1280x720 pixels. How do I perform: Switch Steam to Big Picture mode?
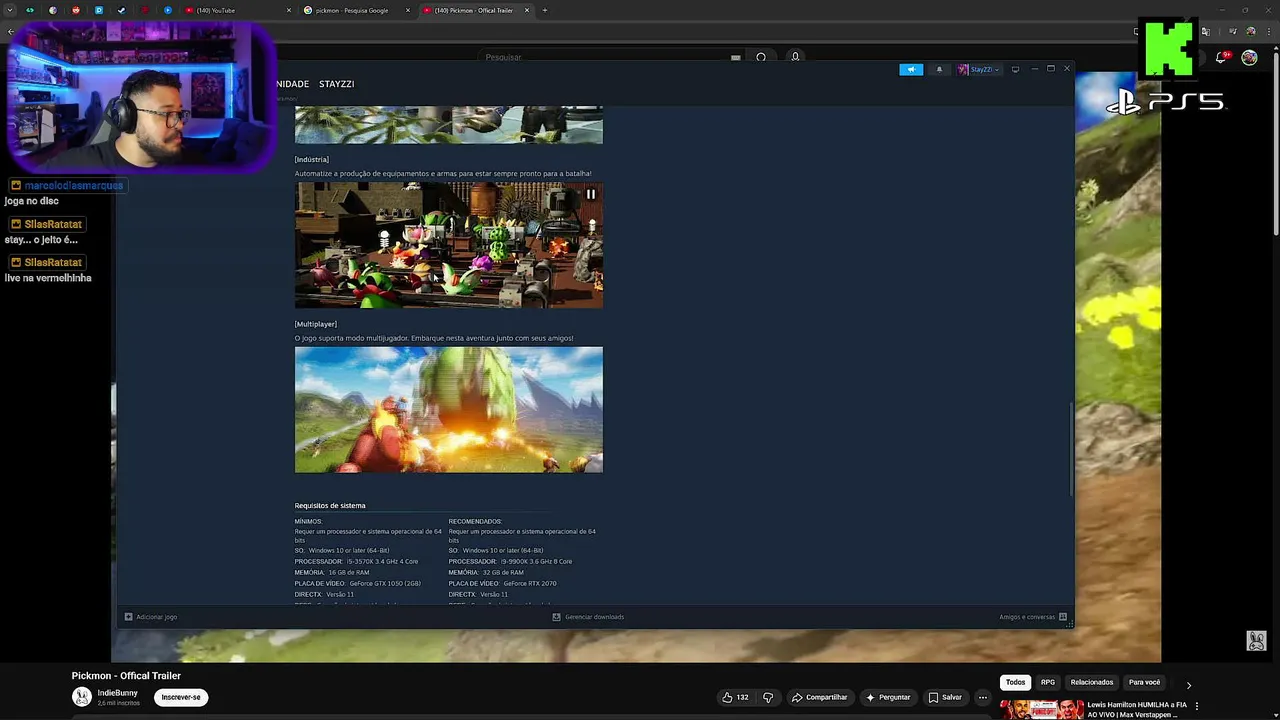point(1015,69)
